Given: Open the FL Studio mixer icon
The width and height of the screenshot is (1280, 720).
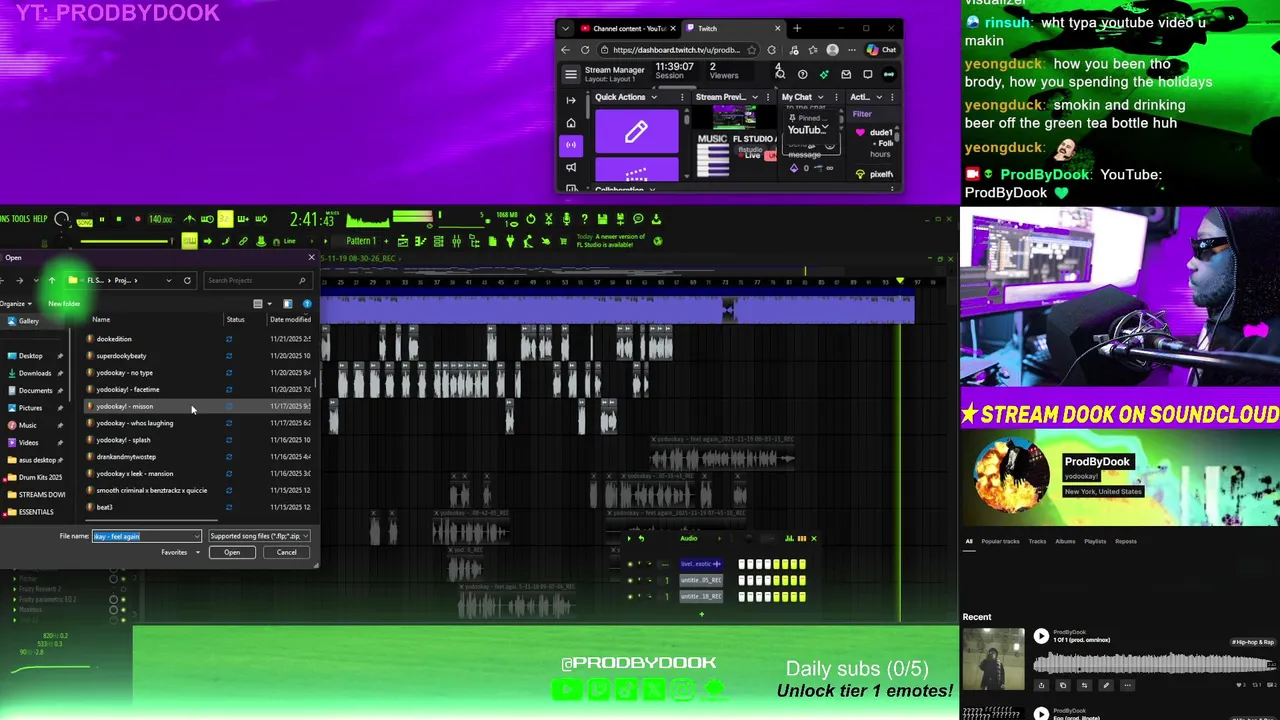Looking at the screenshot, I should (456, 241).
